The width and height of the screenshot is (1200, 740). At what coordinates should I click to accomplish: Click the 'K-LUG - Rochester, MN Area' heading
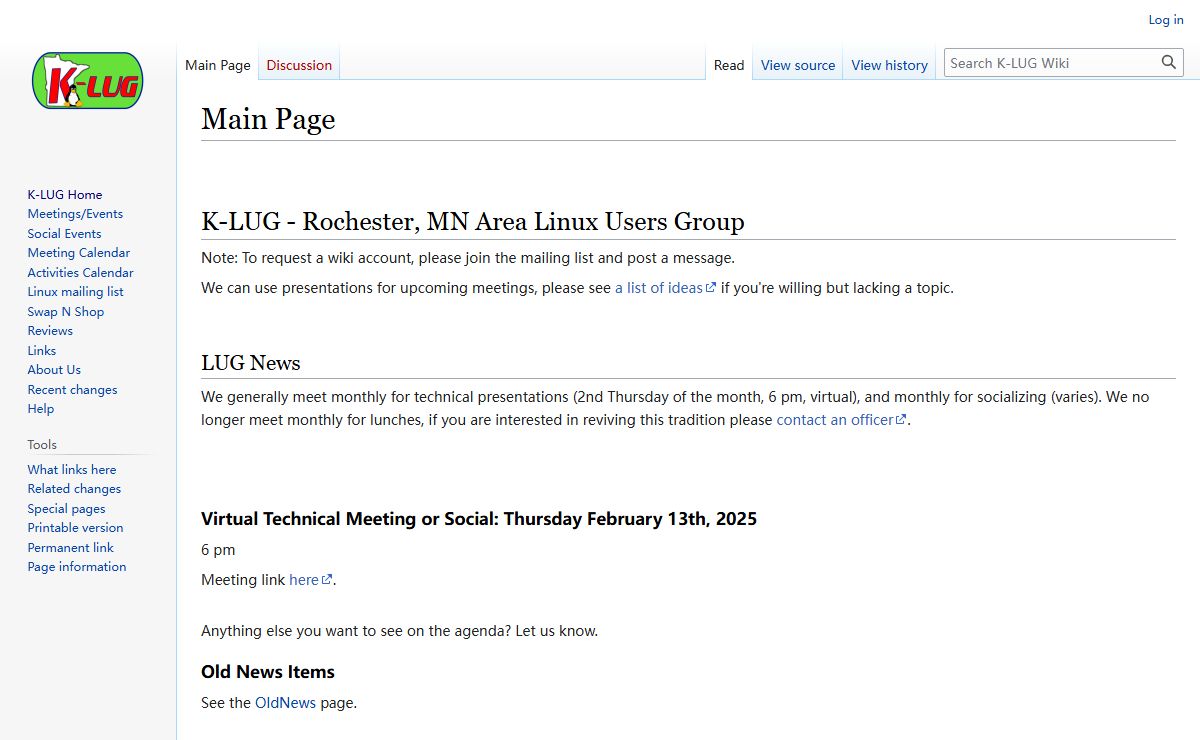473,221
